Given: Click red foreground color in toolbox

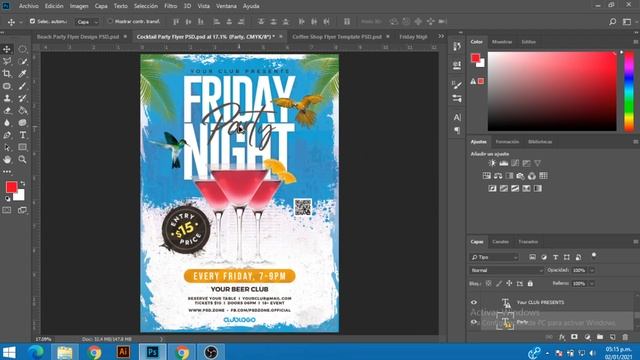Looking at the screenshot, I should [x=11, y=187].
